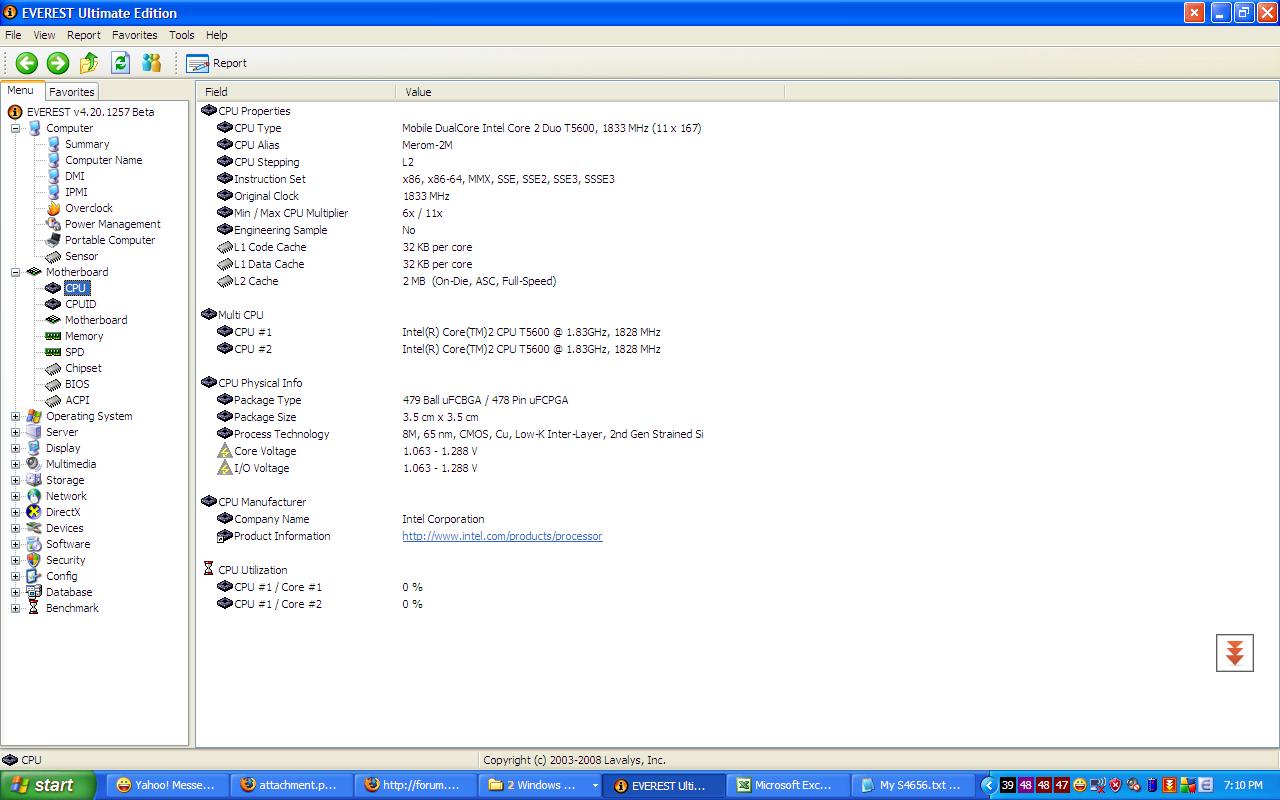Open the 2 Windows Explorer taskbar group

[x=541, y=785]
